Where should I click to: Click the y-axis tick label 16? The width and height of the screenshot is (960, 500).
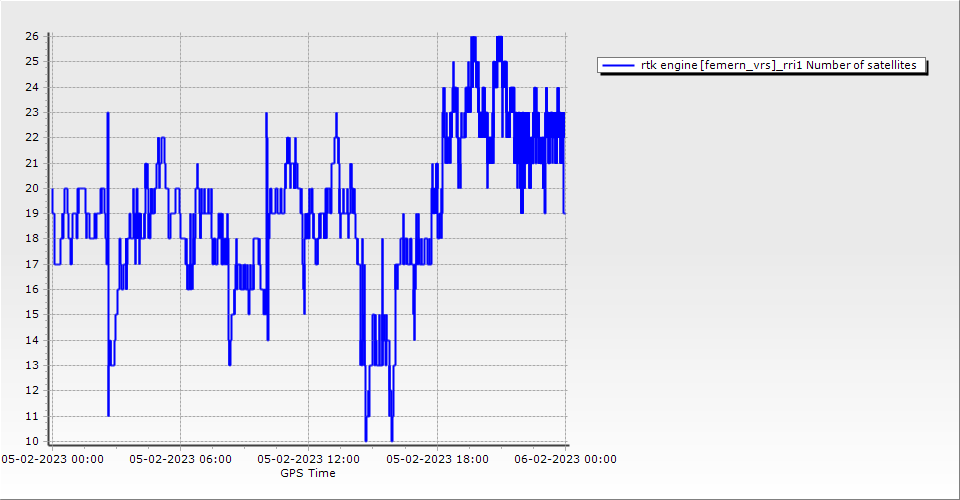point(32,290)
